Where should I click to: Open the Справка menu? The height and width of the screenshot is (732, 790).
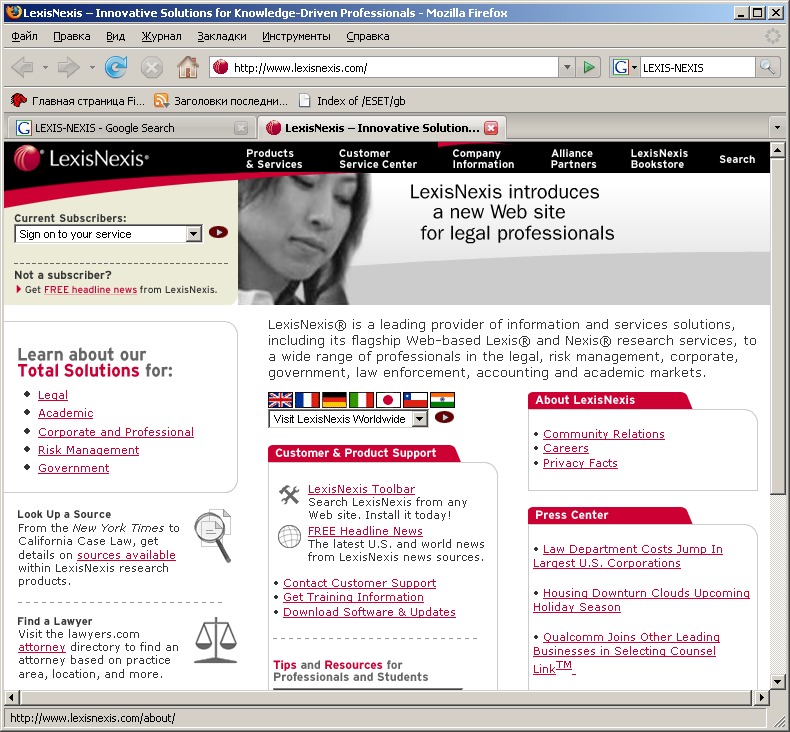[x=367, y=36]
